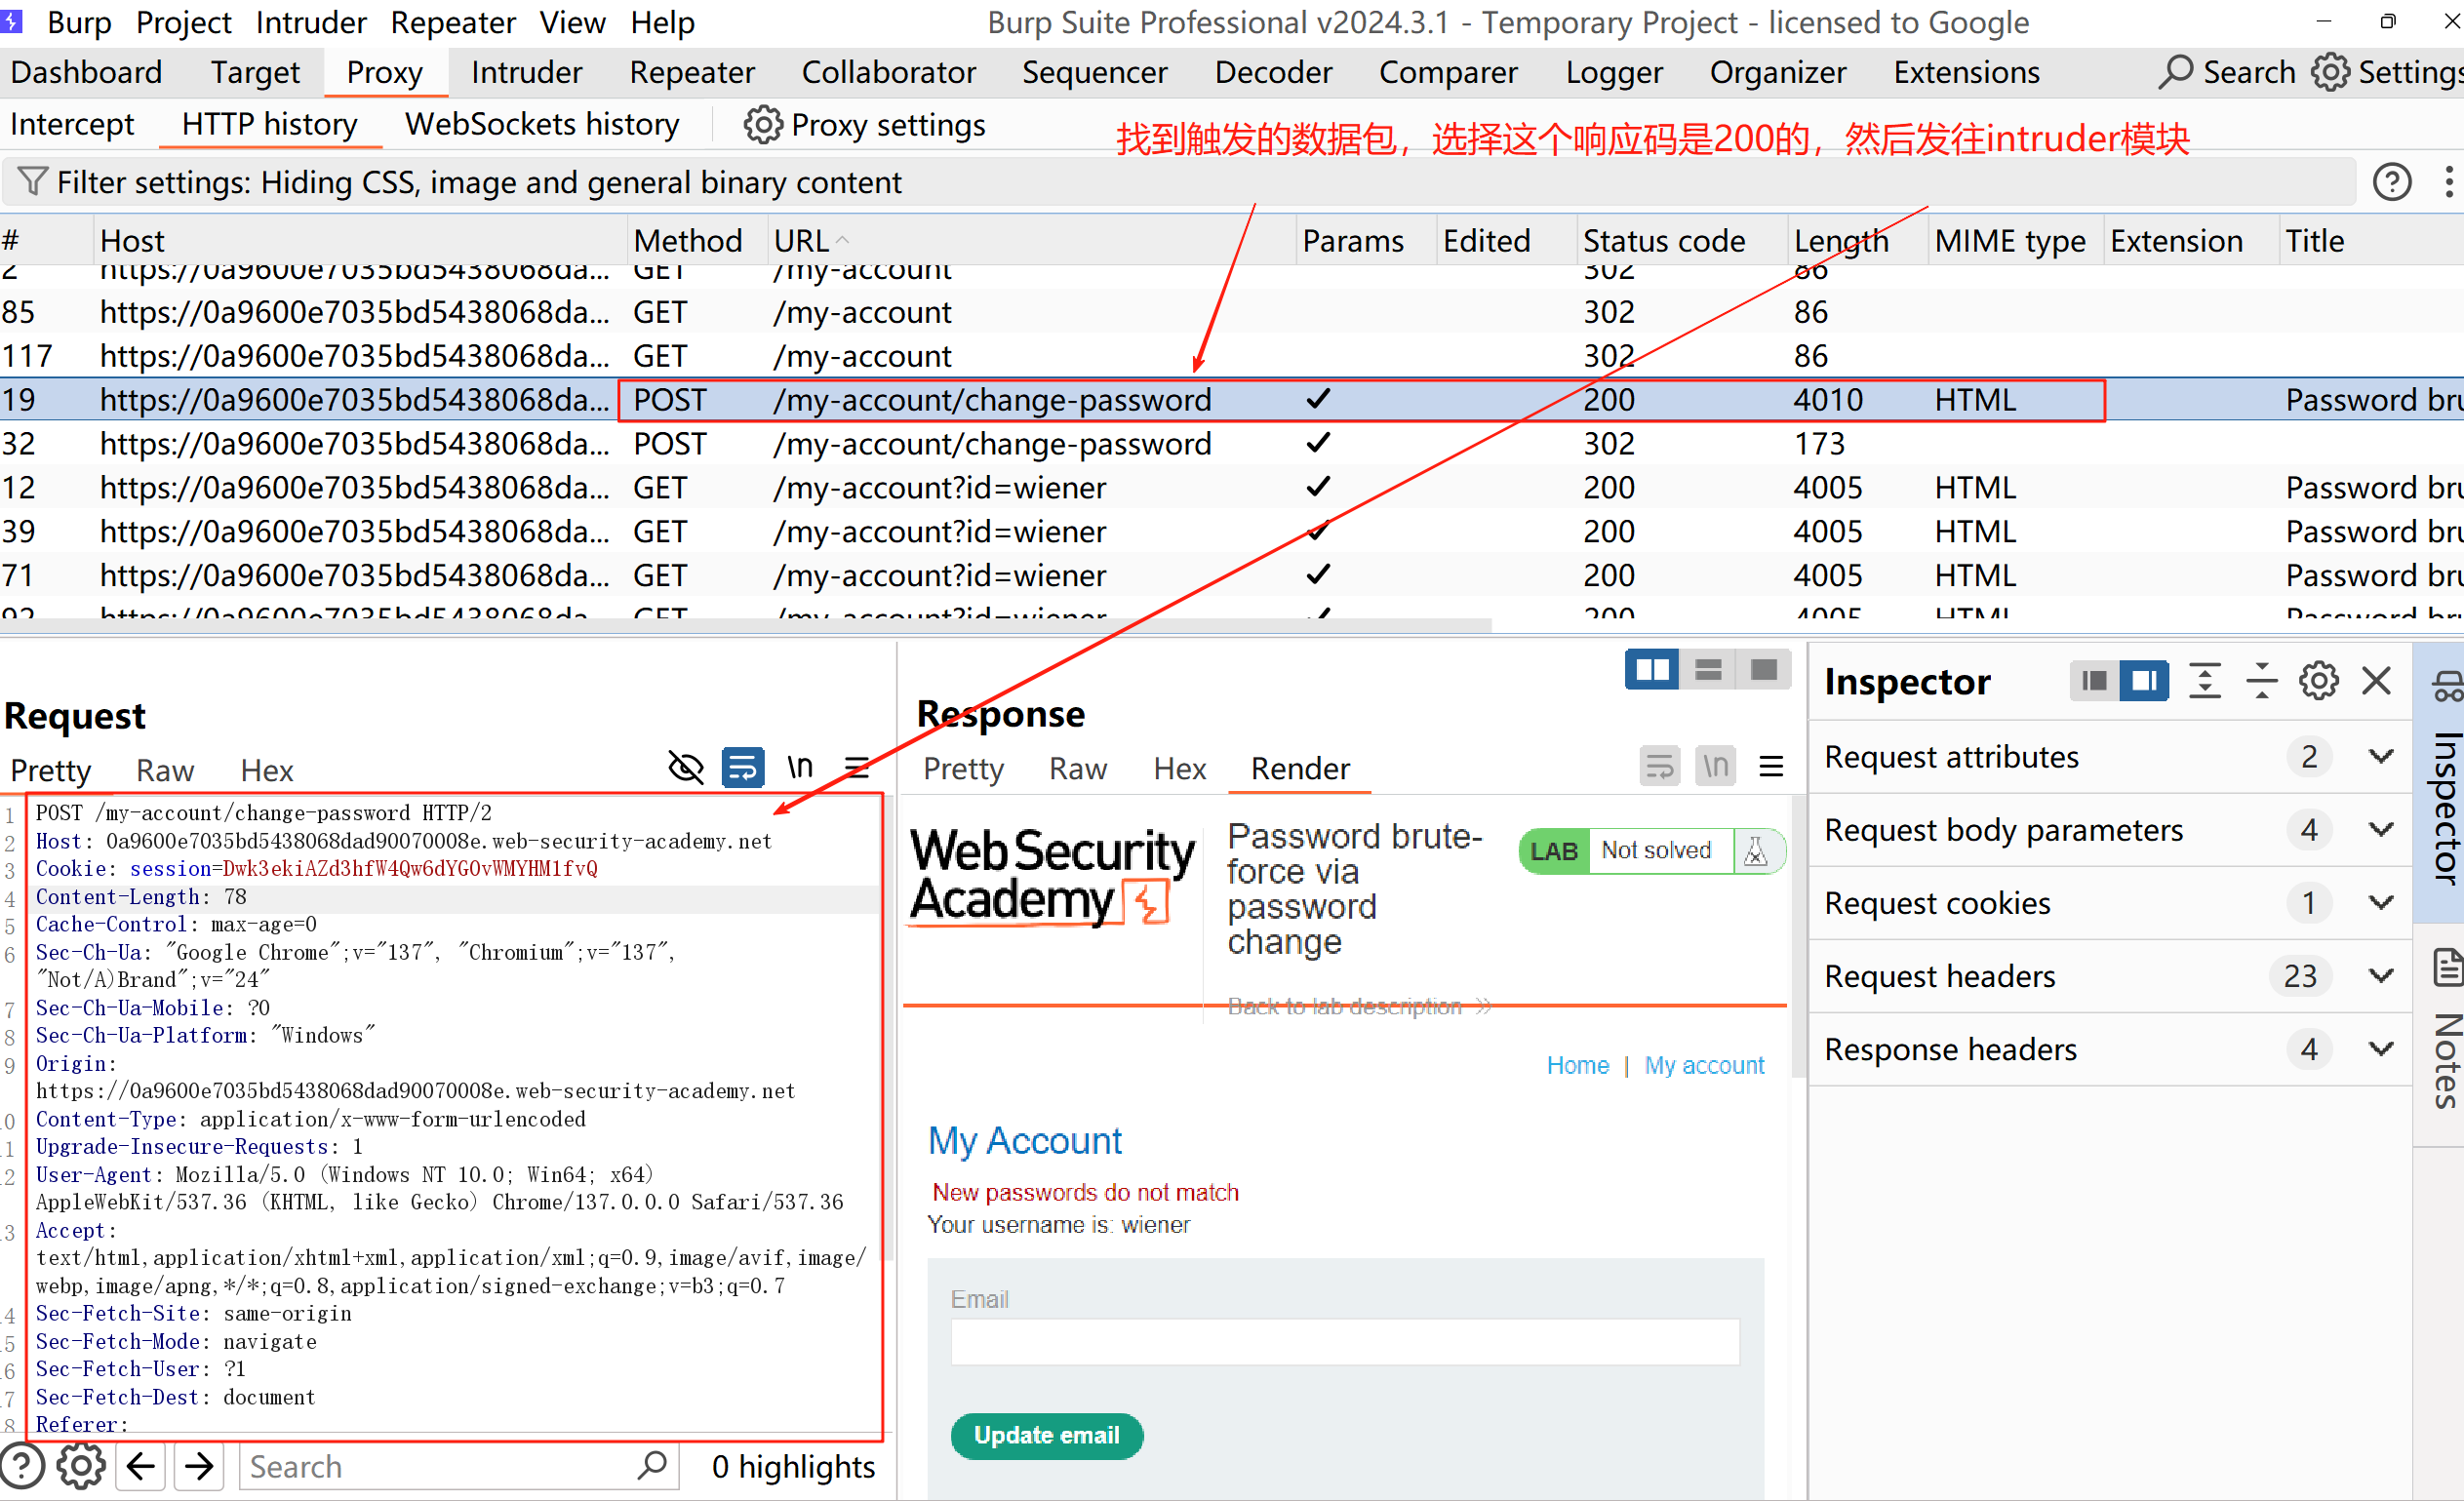Close the Inspector panel

2376,682
